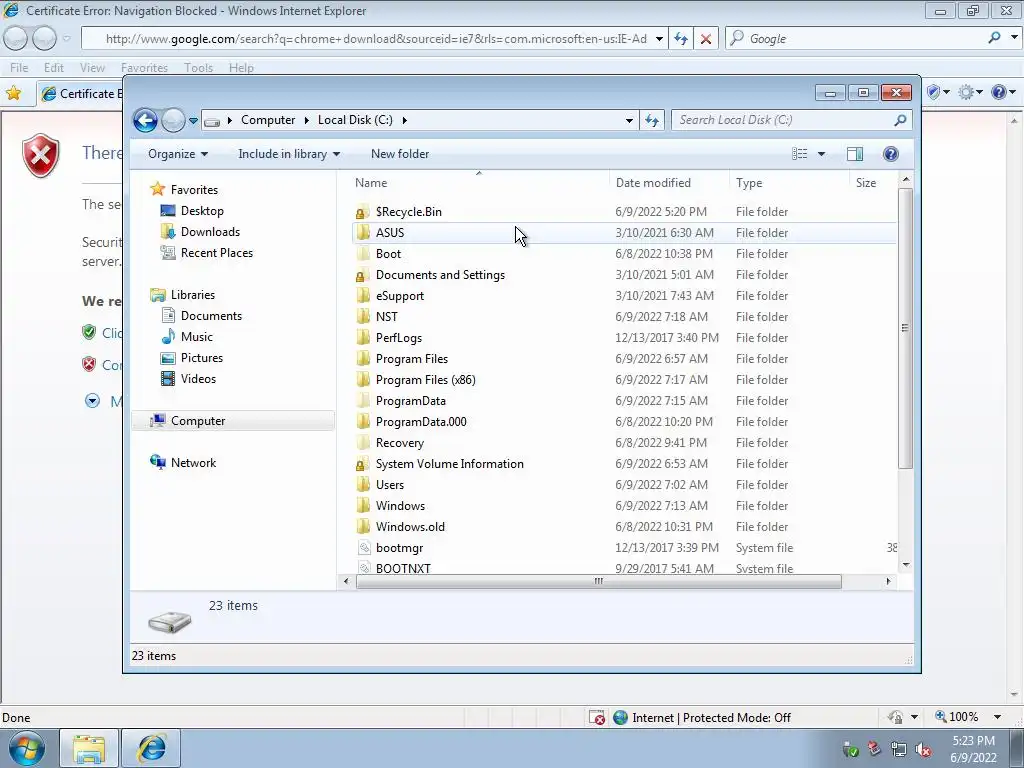
Task: Select Recent Places in navigation pane
Action: point(216,253)
